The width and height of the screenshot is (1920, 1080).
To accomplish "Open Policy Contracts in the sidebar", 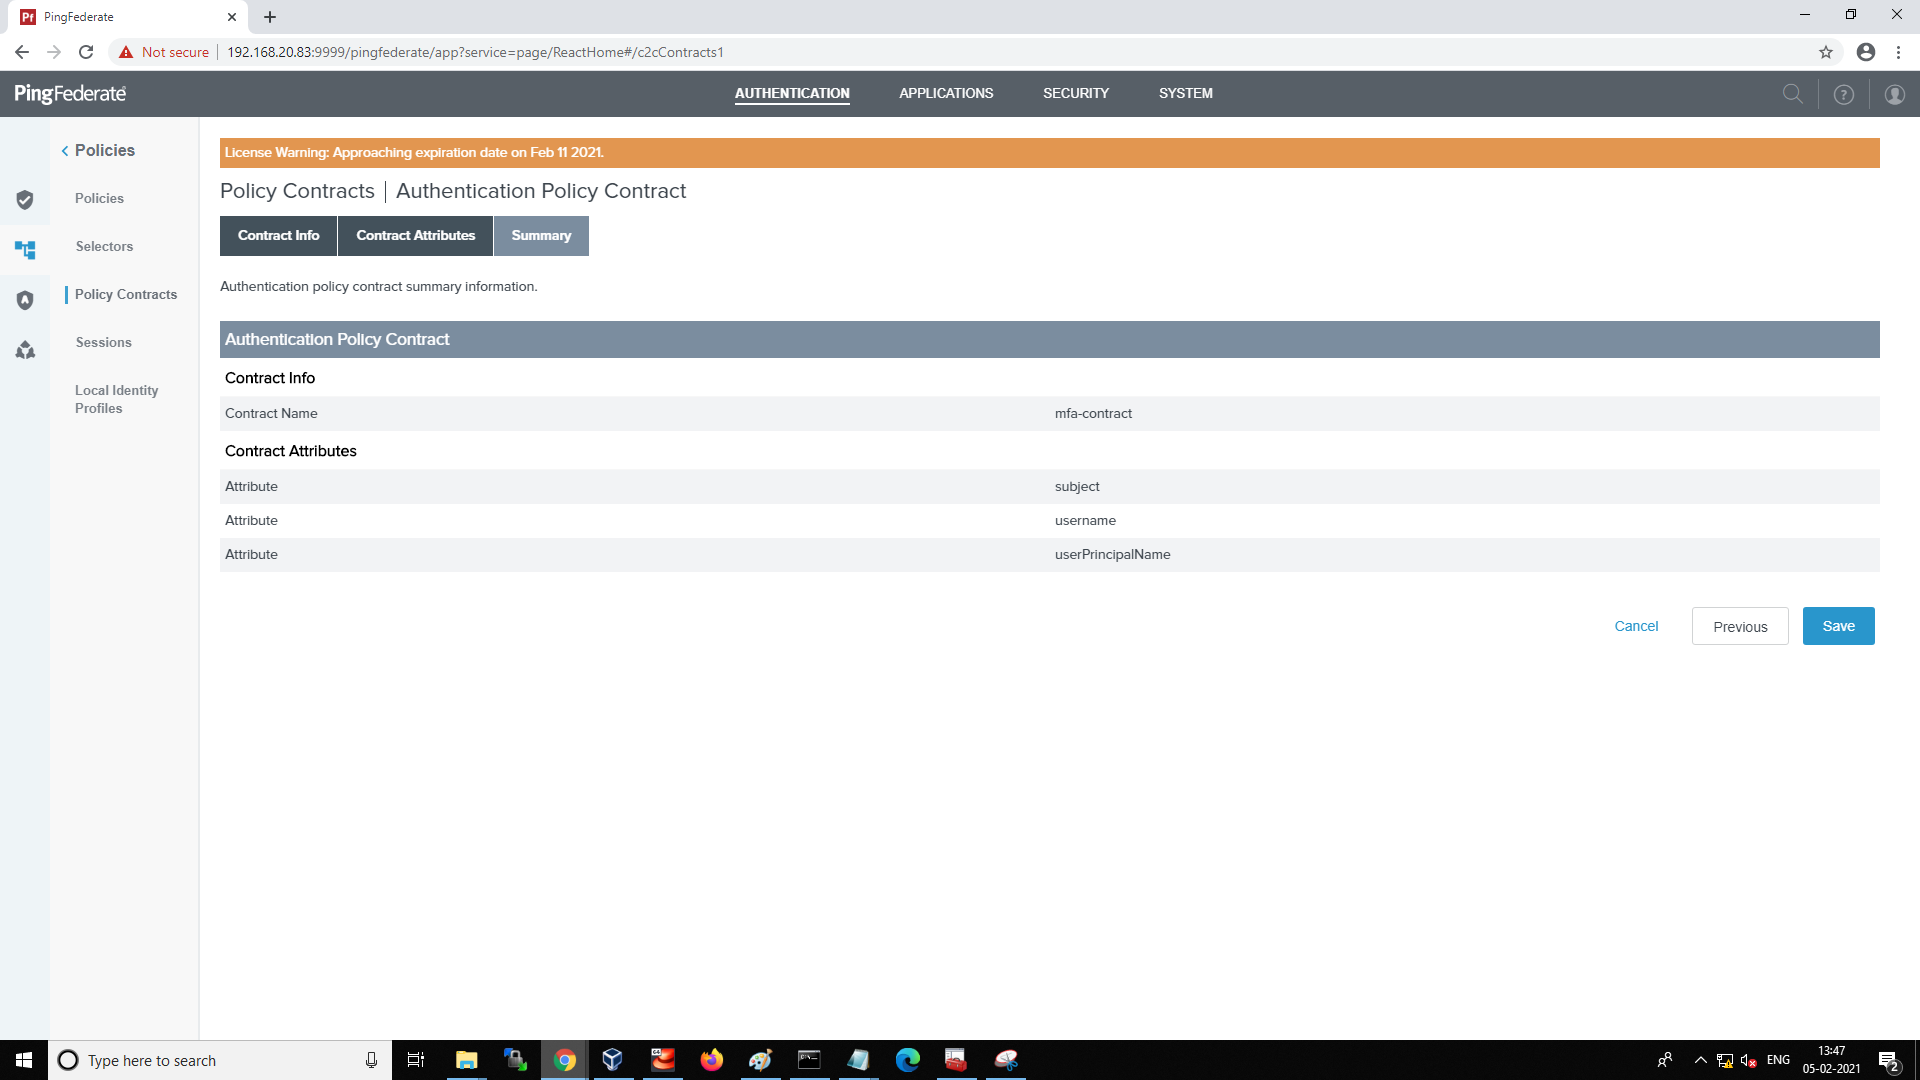I will [126, 294].
